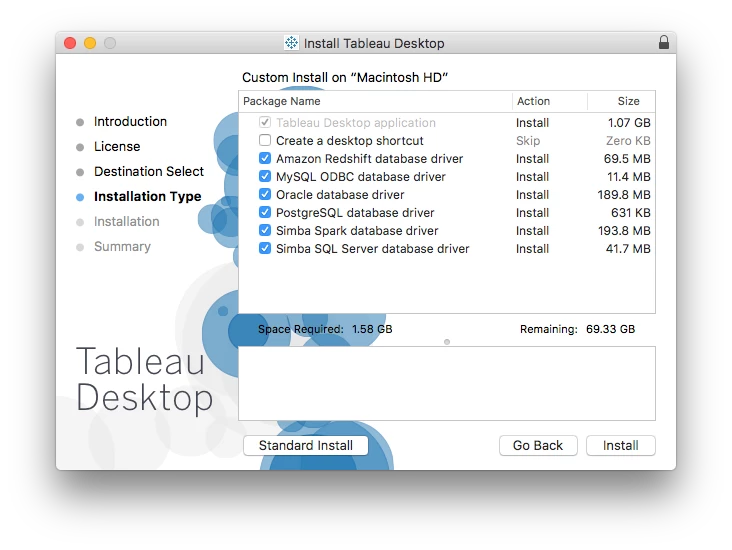
Task: Click the 69.5 MB size value
Action: 627,159
